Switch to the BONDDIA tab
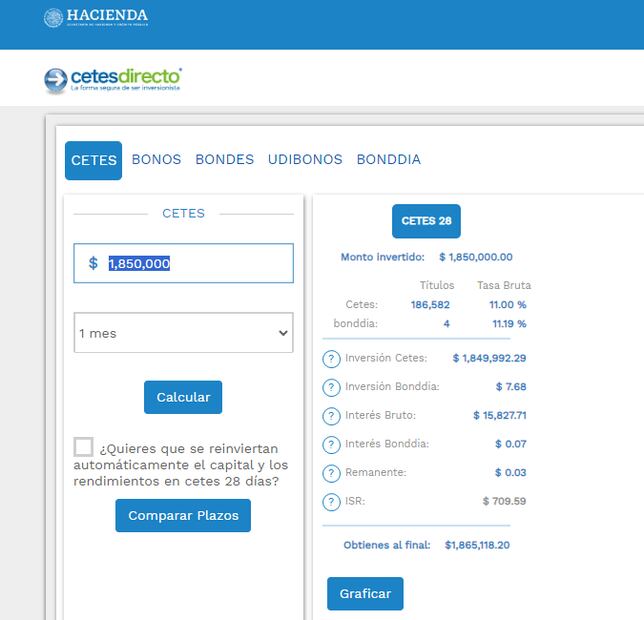Screen dimensions: 644x620 (x=389, y=160)
